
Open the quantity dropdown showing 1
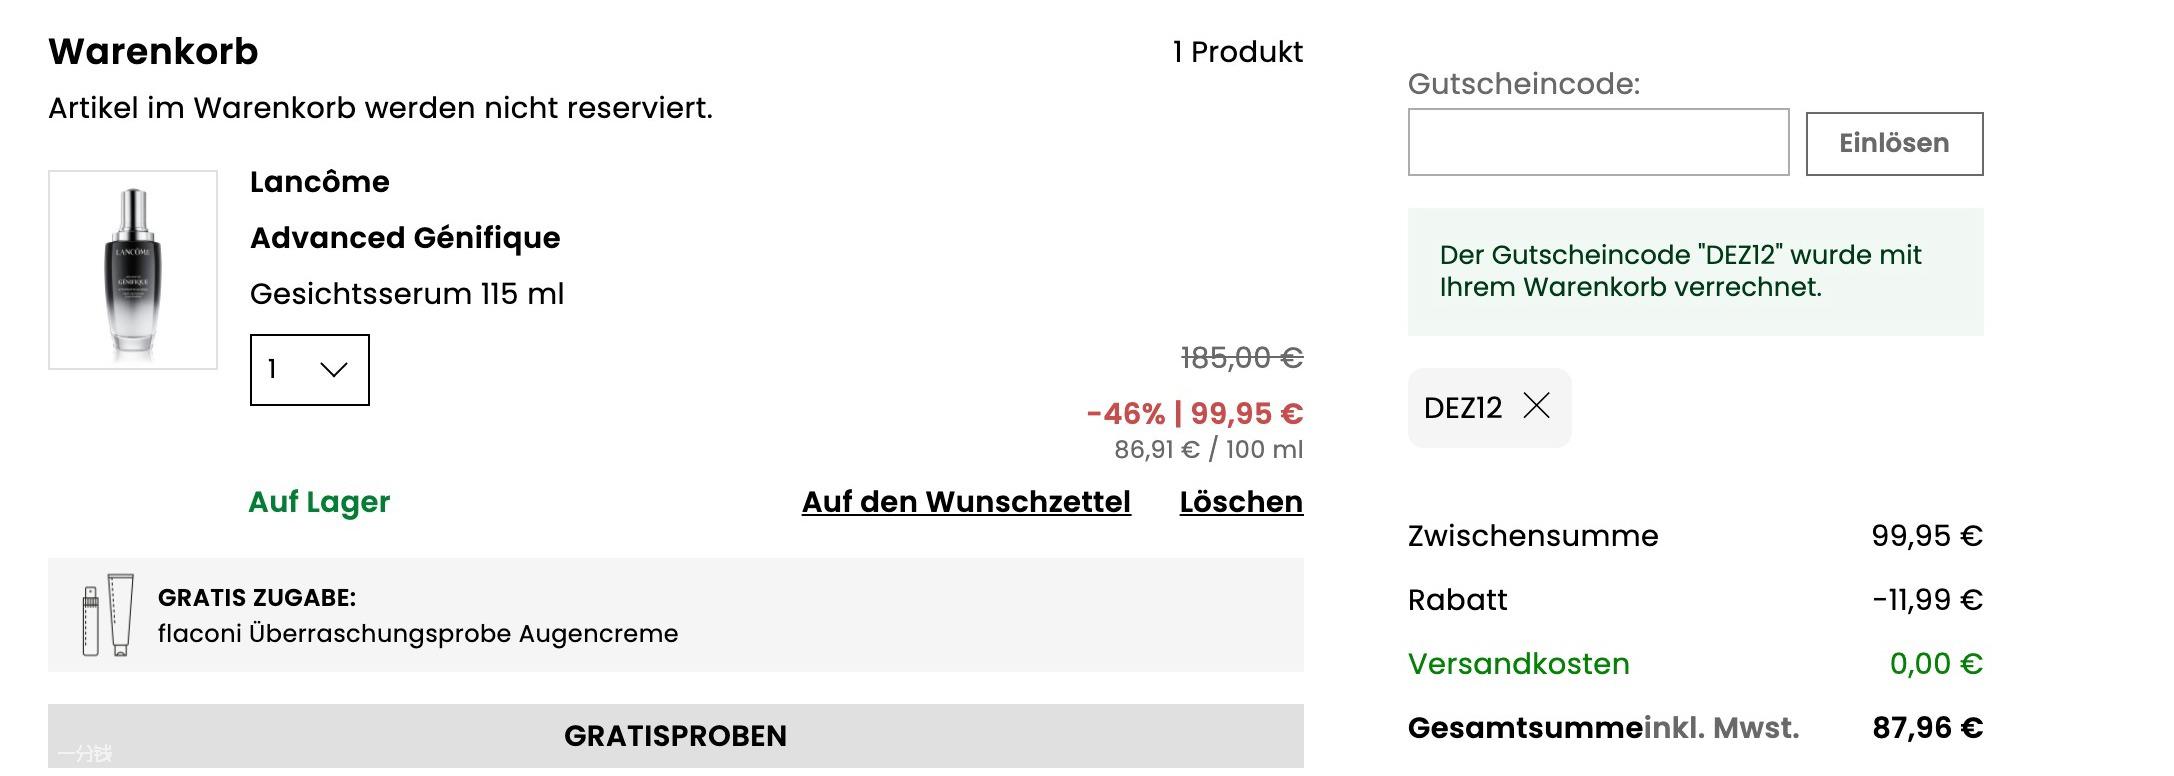click(x=309, y=370)
